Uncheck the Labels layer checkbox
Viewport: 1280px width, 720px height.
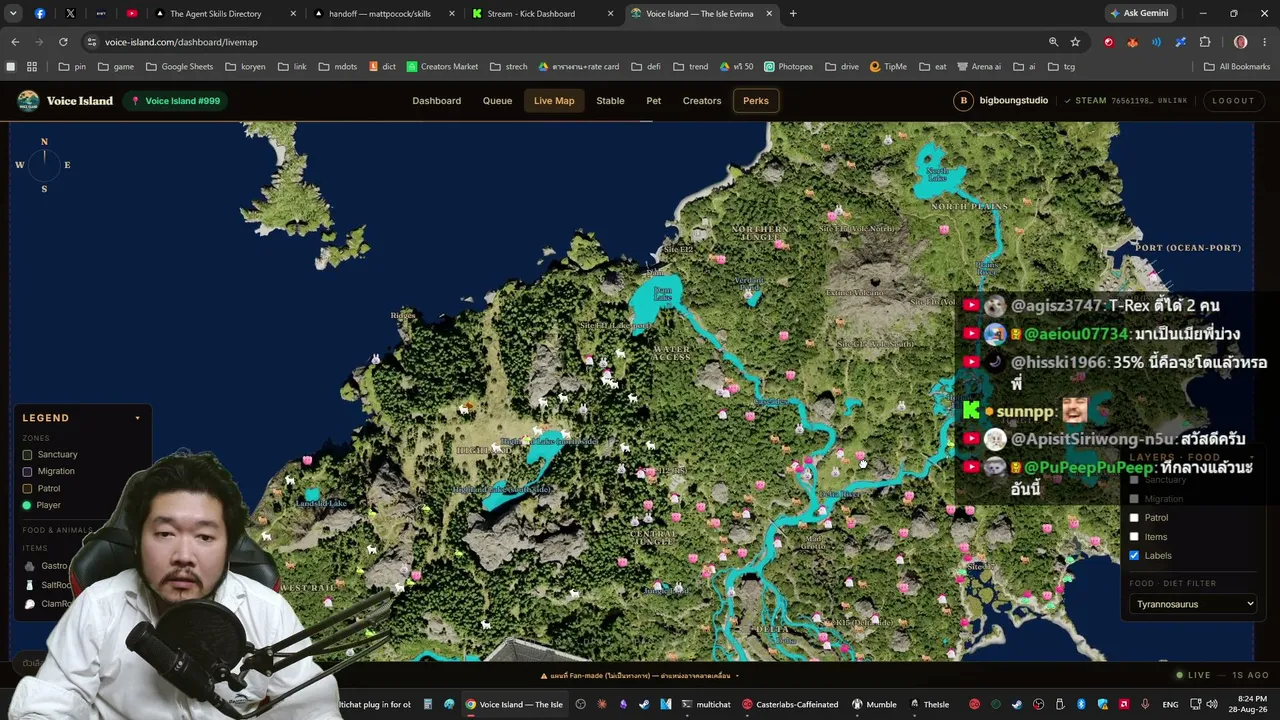pyautogui.click(x=1134, y=556)
